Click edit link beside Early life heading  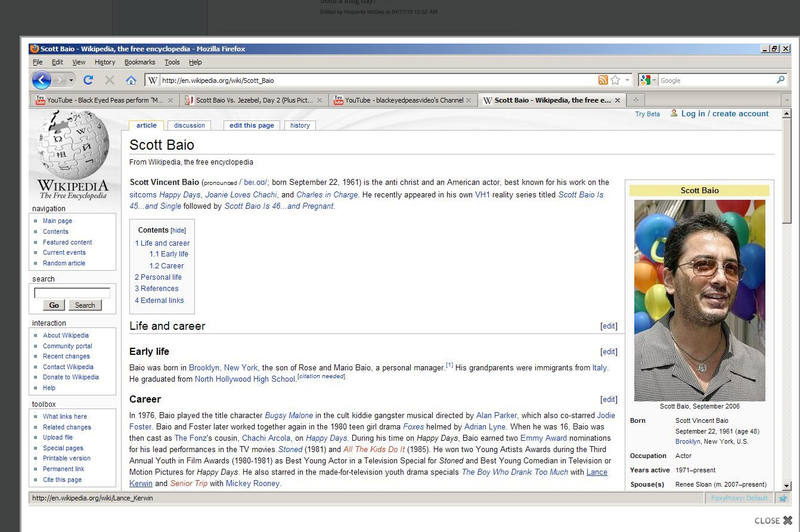[x=609, y=351]
